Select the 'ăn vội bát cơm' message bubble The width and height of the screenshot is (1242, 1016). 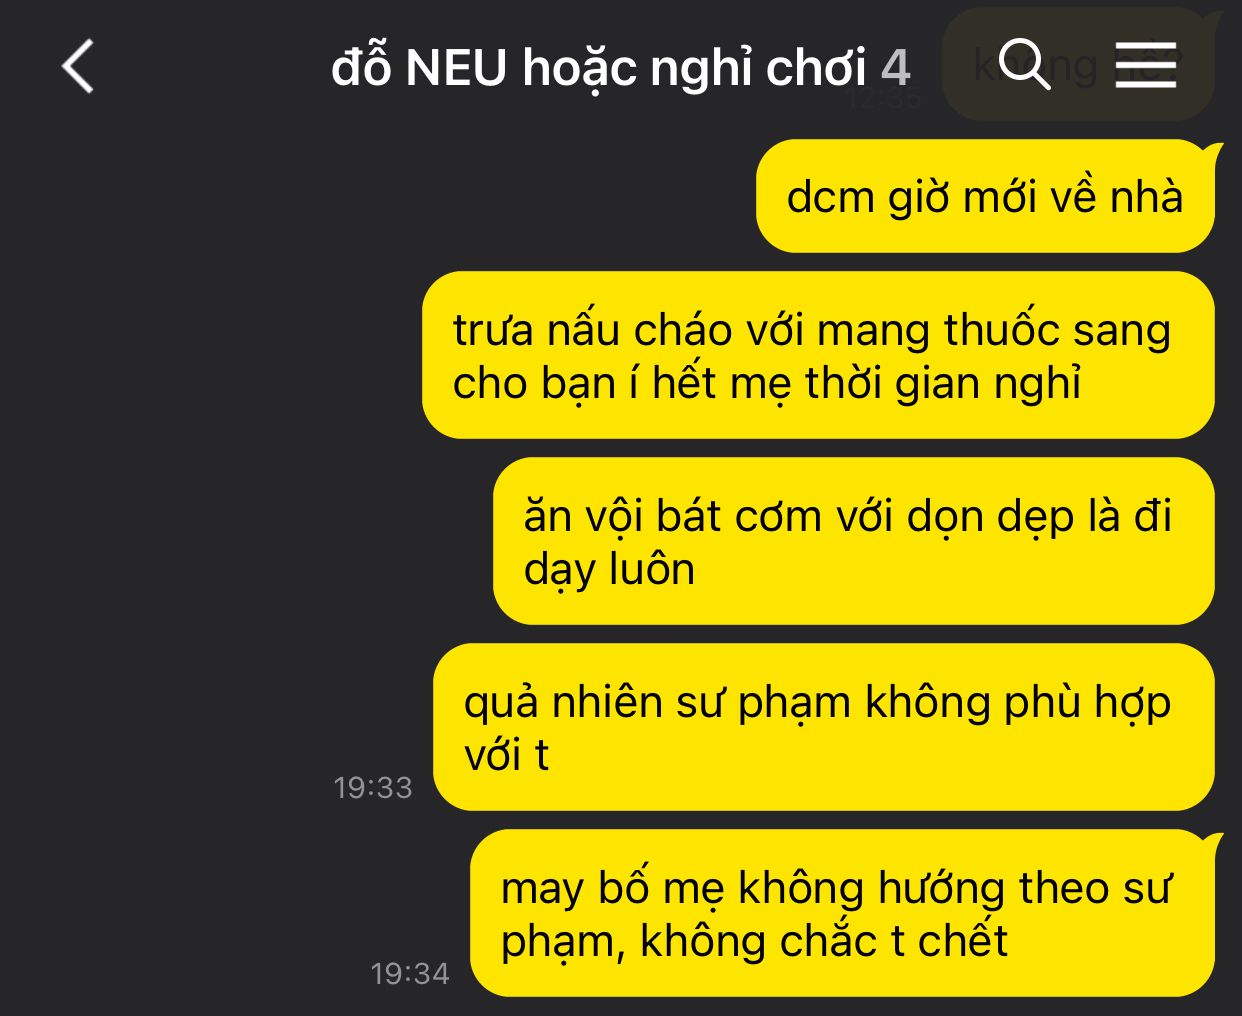pyautogui.click(x=854, y=541)
